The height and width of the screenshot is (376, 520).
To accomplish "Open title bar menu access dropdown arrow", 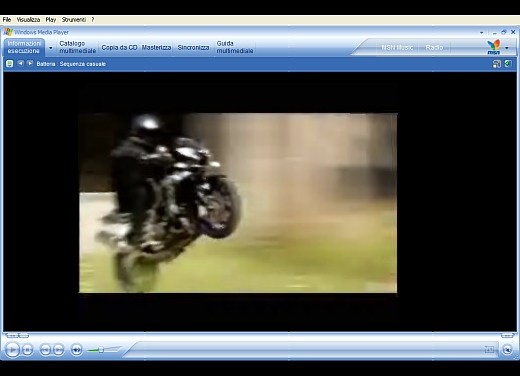I will (482, 33).
